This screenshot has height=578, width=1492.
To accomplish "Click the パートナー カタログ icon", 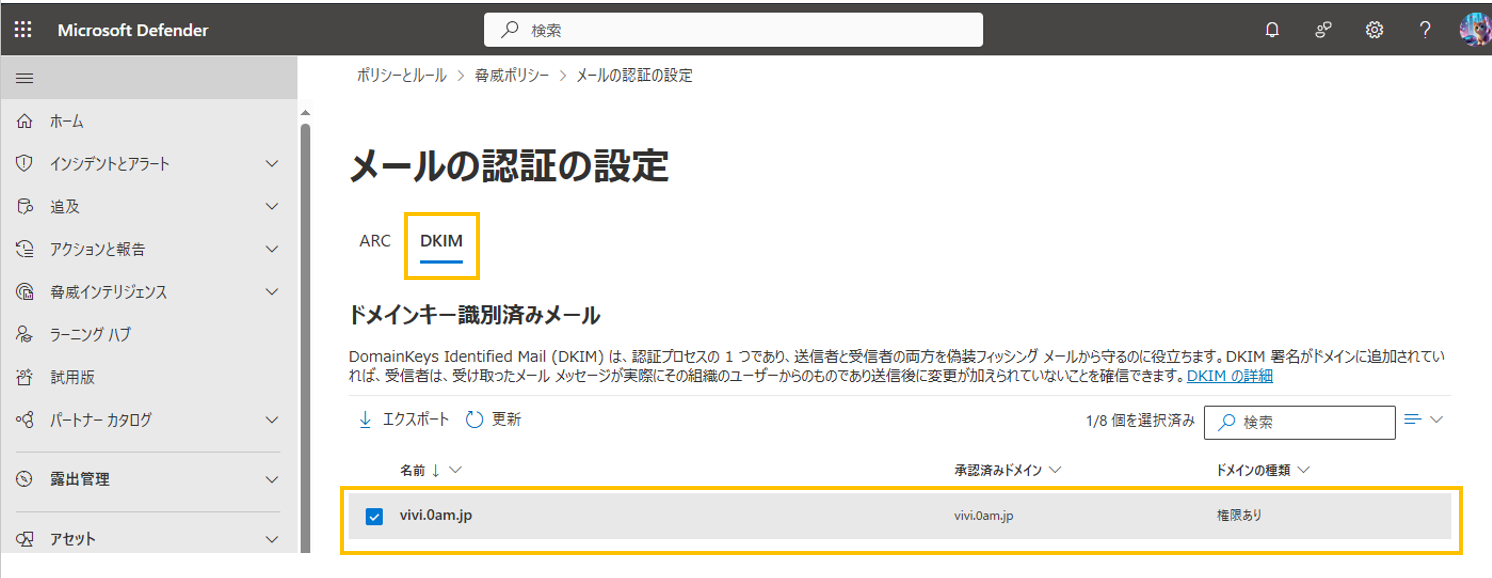I will tap(26, 420).
